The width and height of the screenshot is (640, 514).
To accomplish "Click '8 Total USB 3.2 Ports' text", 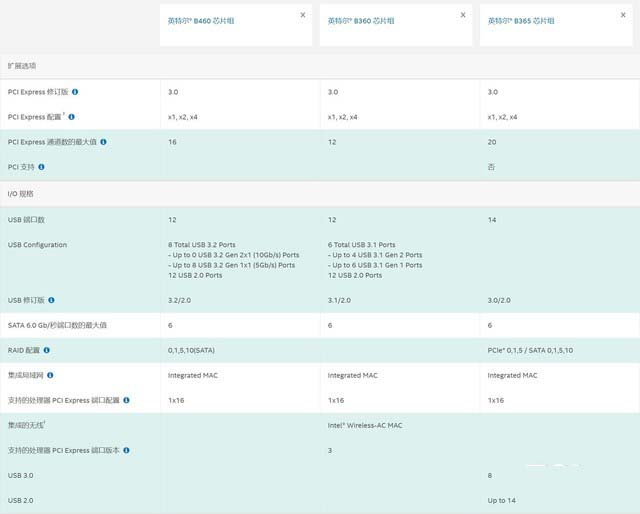I will coord(202,245).
